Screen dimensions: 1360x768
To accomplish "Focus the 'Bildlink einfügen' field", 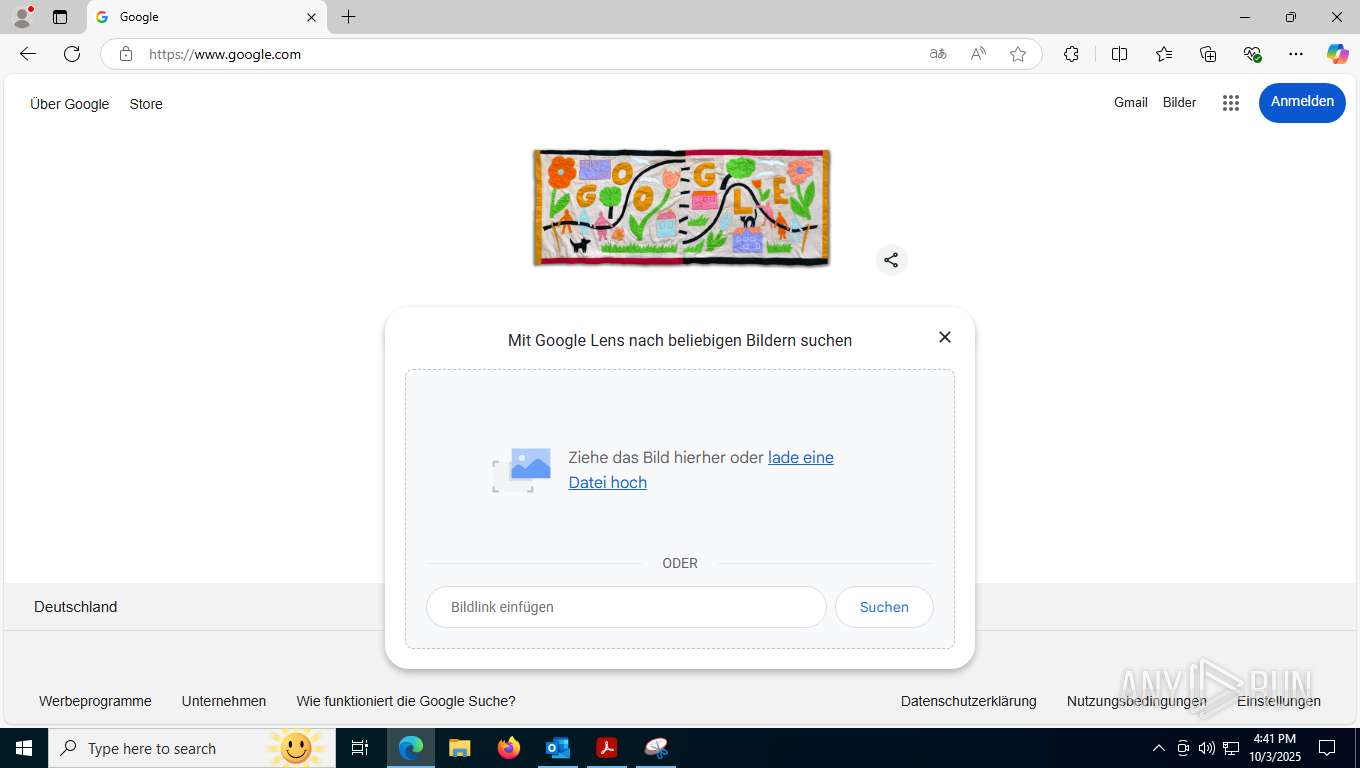I will click(626, 607).
